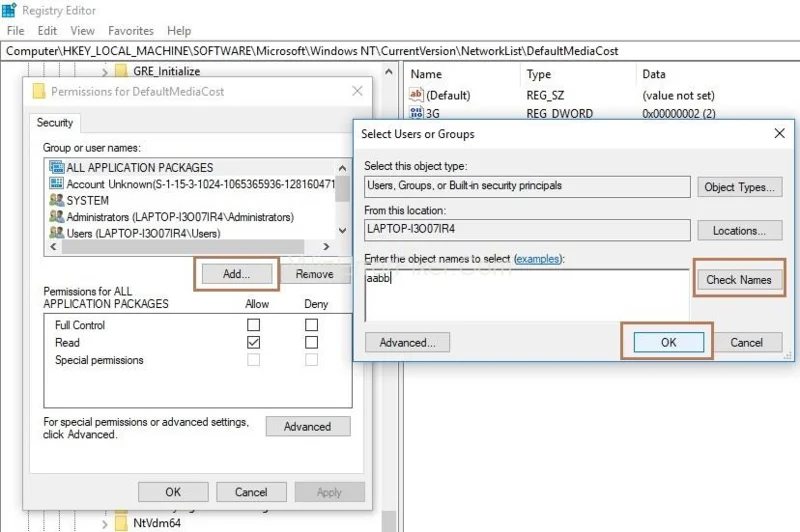800x532 pixels.
Task: Click Deny checkbox for Special permissions
Action: click(x=311, y=360)
